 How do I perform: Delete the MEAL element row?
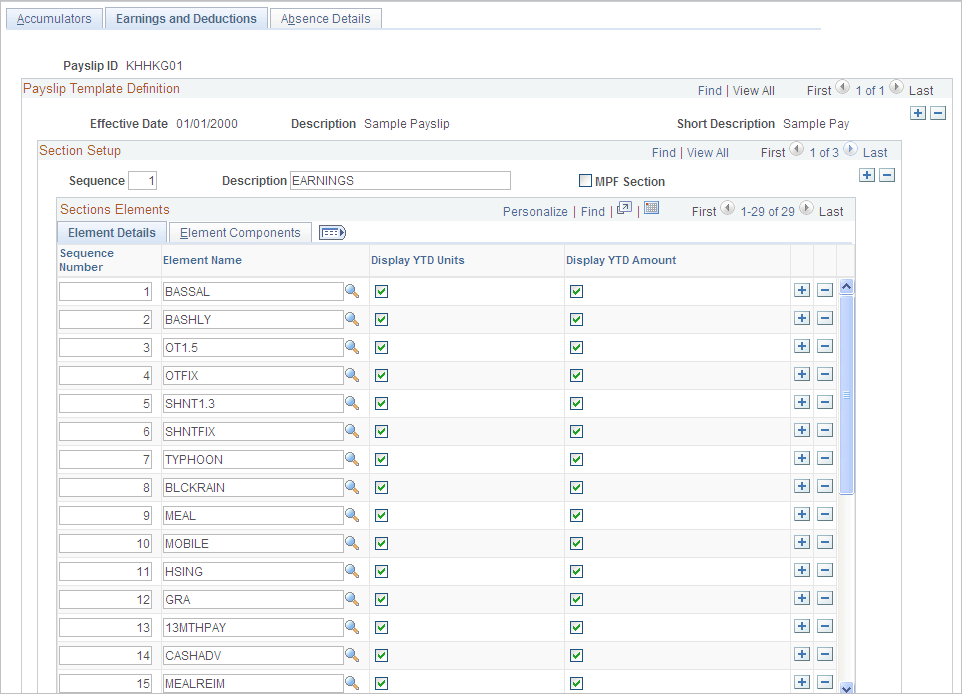825,514
